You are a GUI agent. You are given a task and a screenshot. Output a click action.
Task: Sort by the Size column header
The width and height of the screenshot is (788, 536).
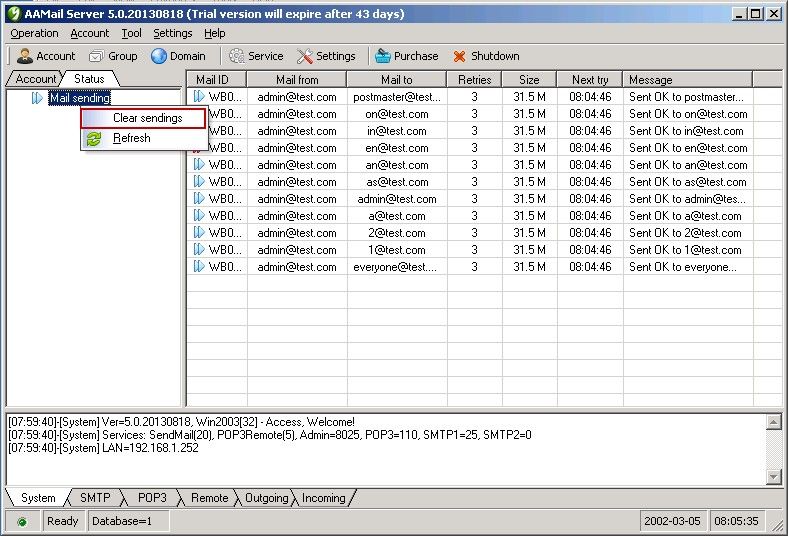(529, 79)
